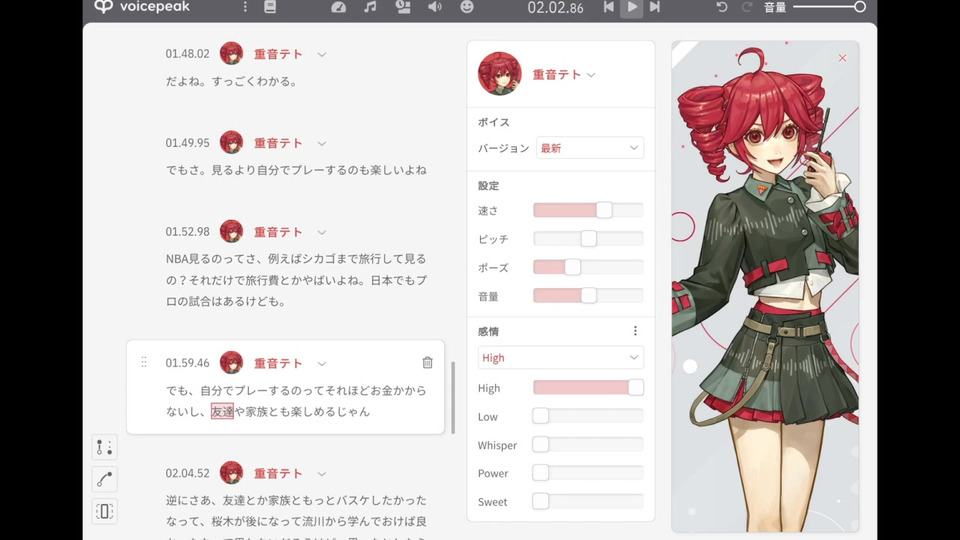Adjust the Power emotion slider
Viewport: 960px width, 540px height.
(588, 473)
